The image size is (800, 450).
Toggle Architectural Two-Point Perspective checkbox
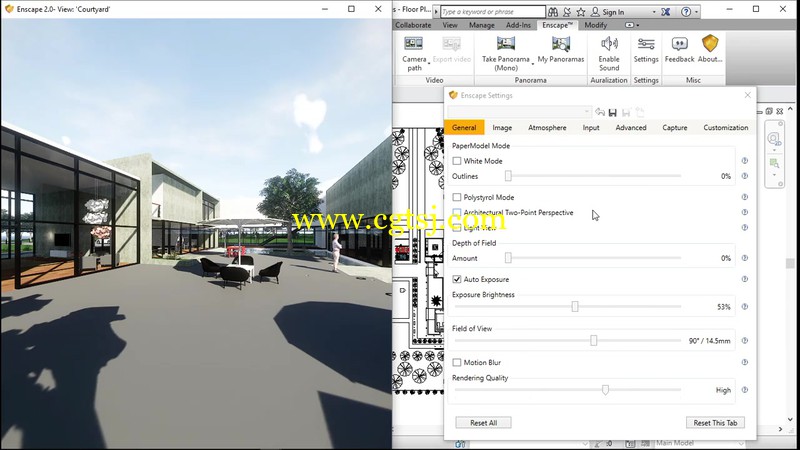[457, 212]
